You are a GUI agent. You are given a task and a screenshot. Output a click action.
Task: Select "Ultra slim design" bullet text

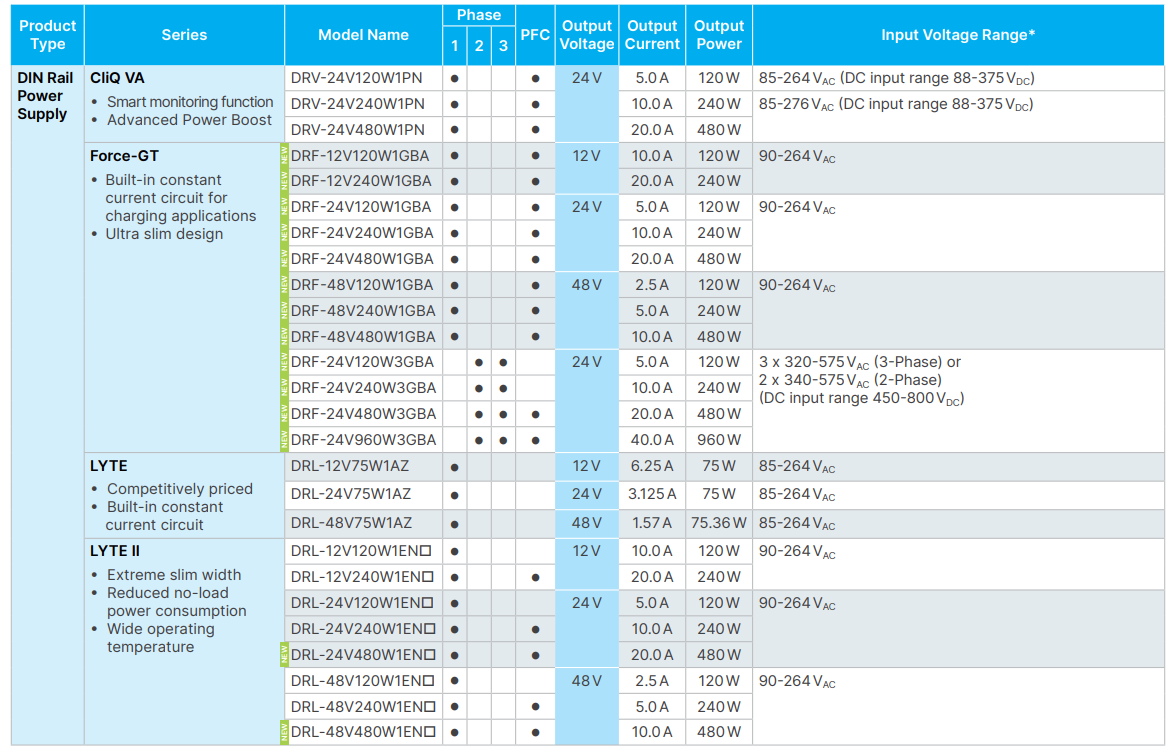[x=164, y=234]
